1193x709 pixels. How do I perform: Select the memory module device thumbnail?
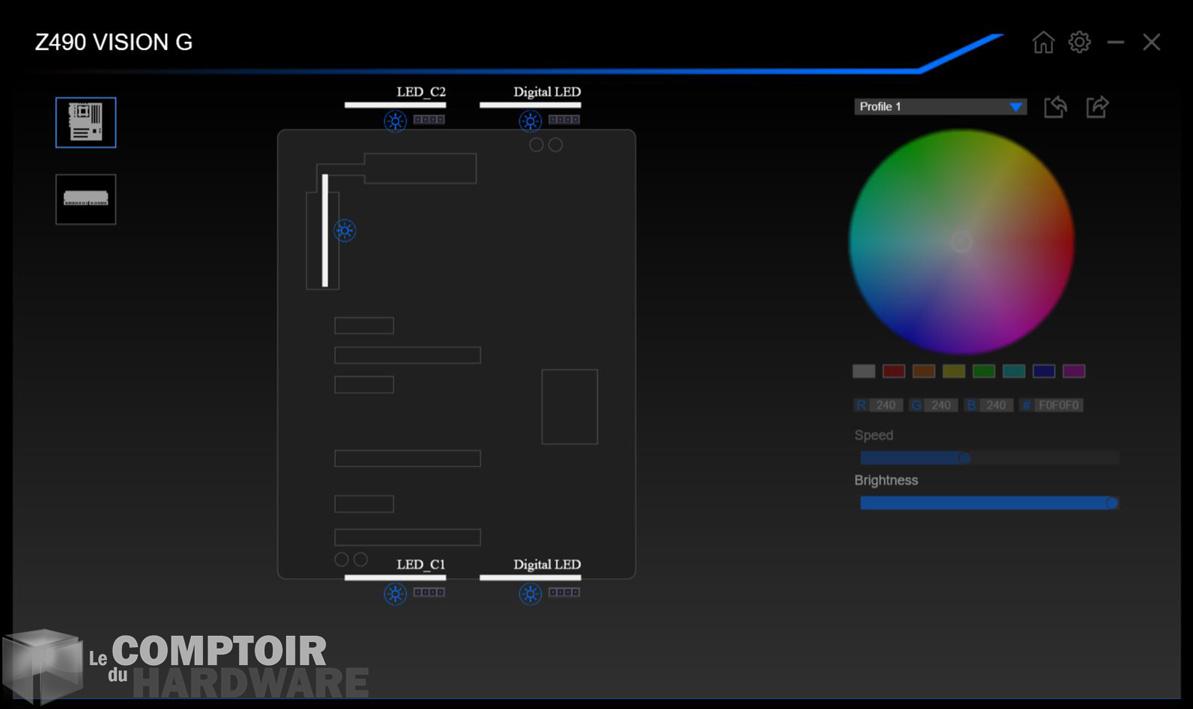86,199
